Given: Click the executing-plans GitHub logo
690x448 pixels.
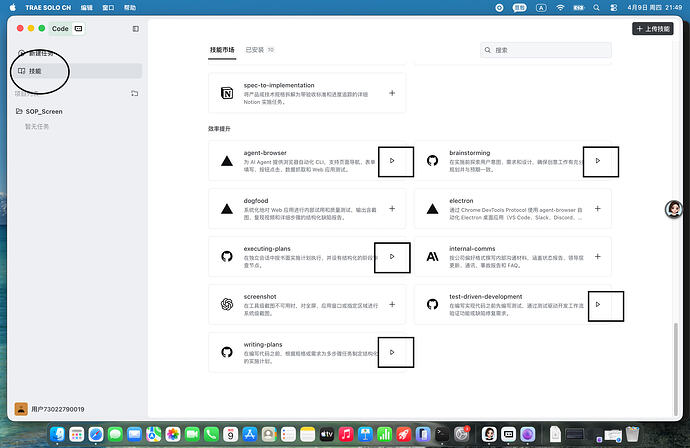Looking at the screenshot, I should (227, 257).
